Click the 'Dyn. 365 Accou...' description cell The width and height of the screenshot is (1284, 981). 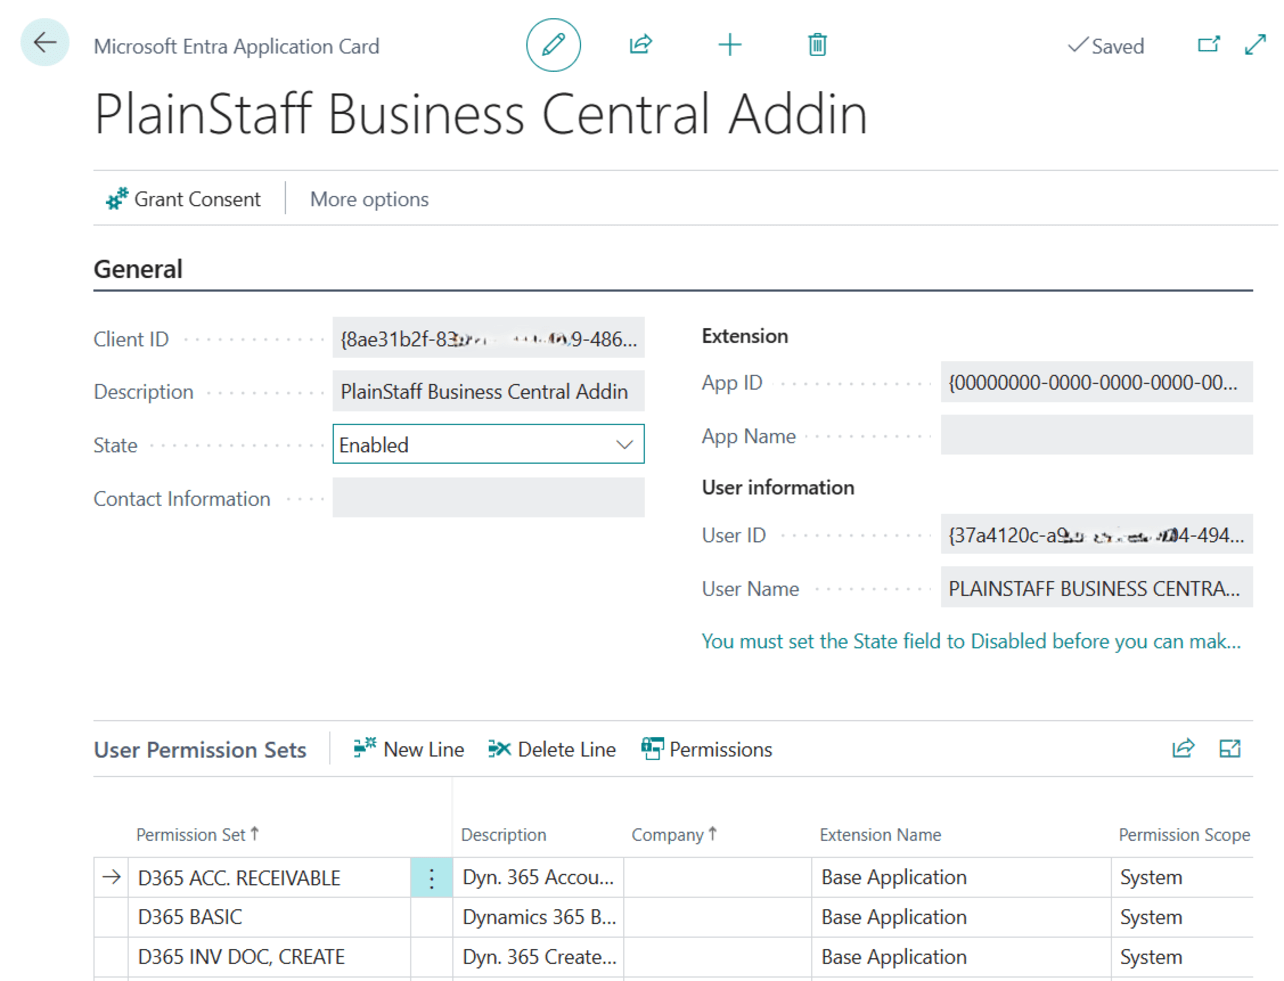538,877
